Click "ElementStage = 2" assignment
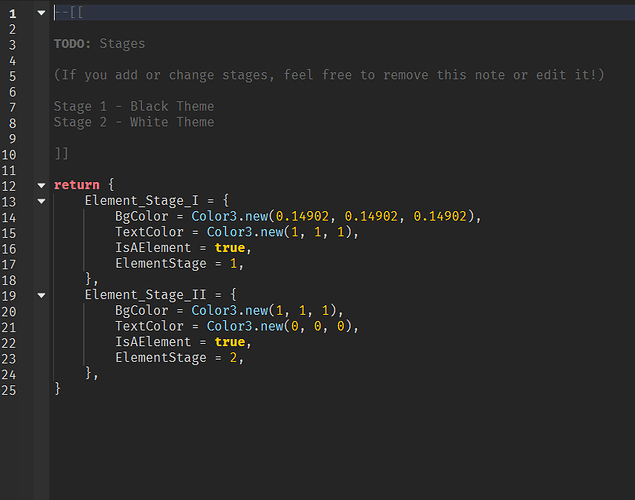 pos(179,357)
